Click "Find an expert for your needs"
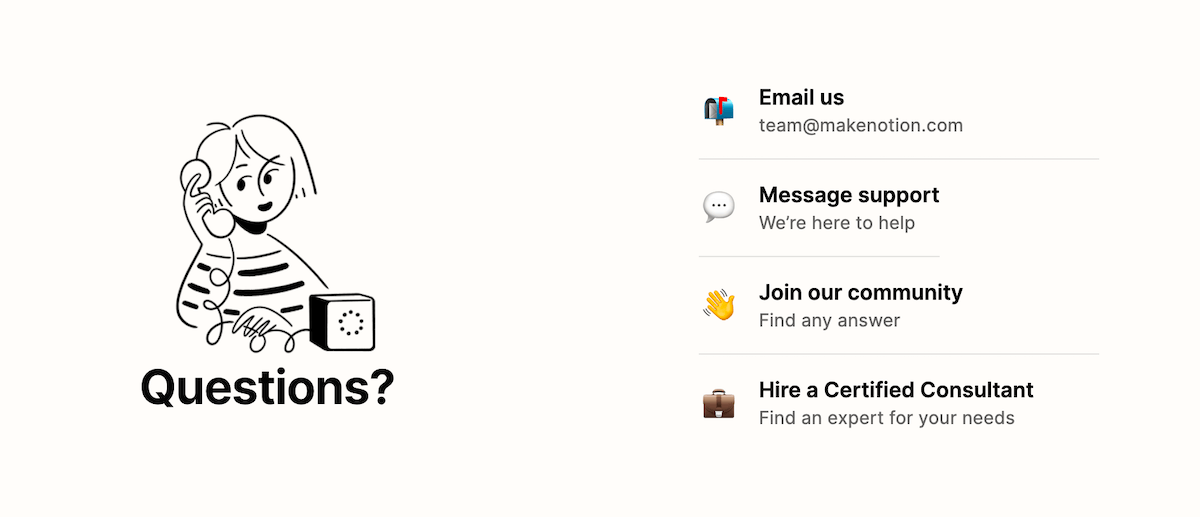Screen dimensions: 1200x517 pos(886,418)
